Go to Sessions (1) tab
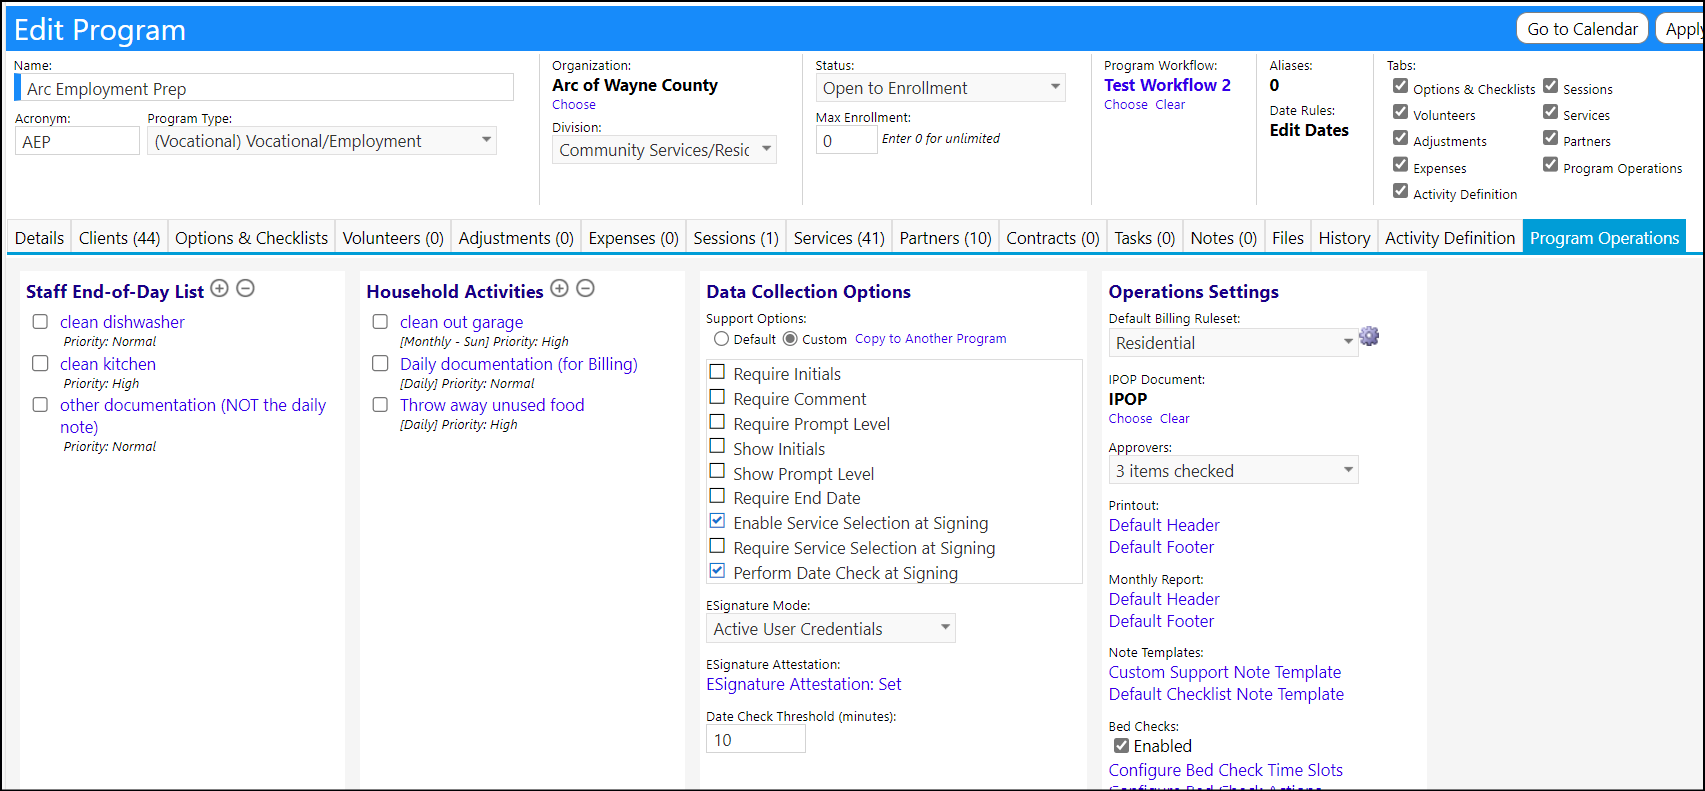 pyautogui.click(x=736, y=238)
